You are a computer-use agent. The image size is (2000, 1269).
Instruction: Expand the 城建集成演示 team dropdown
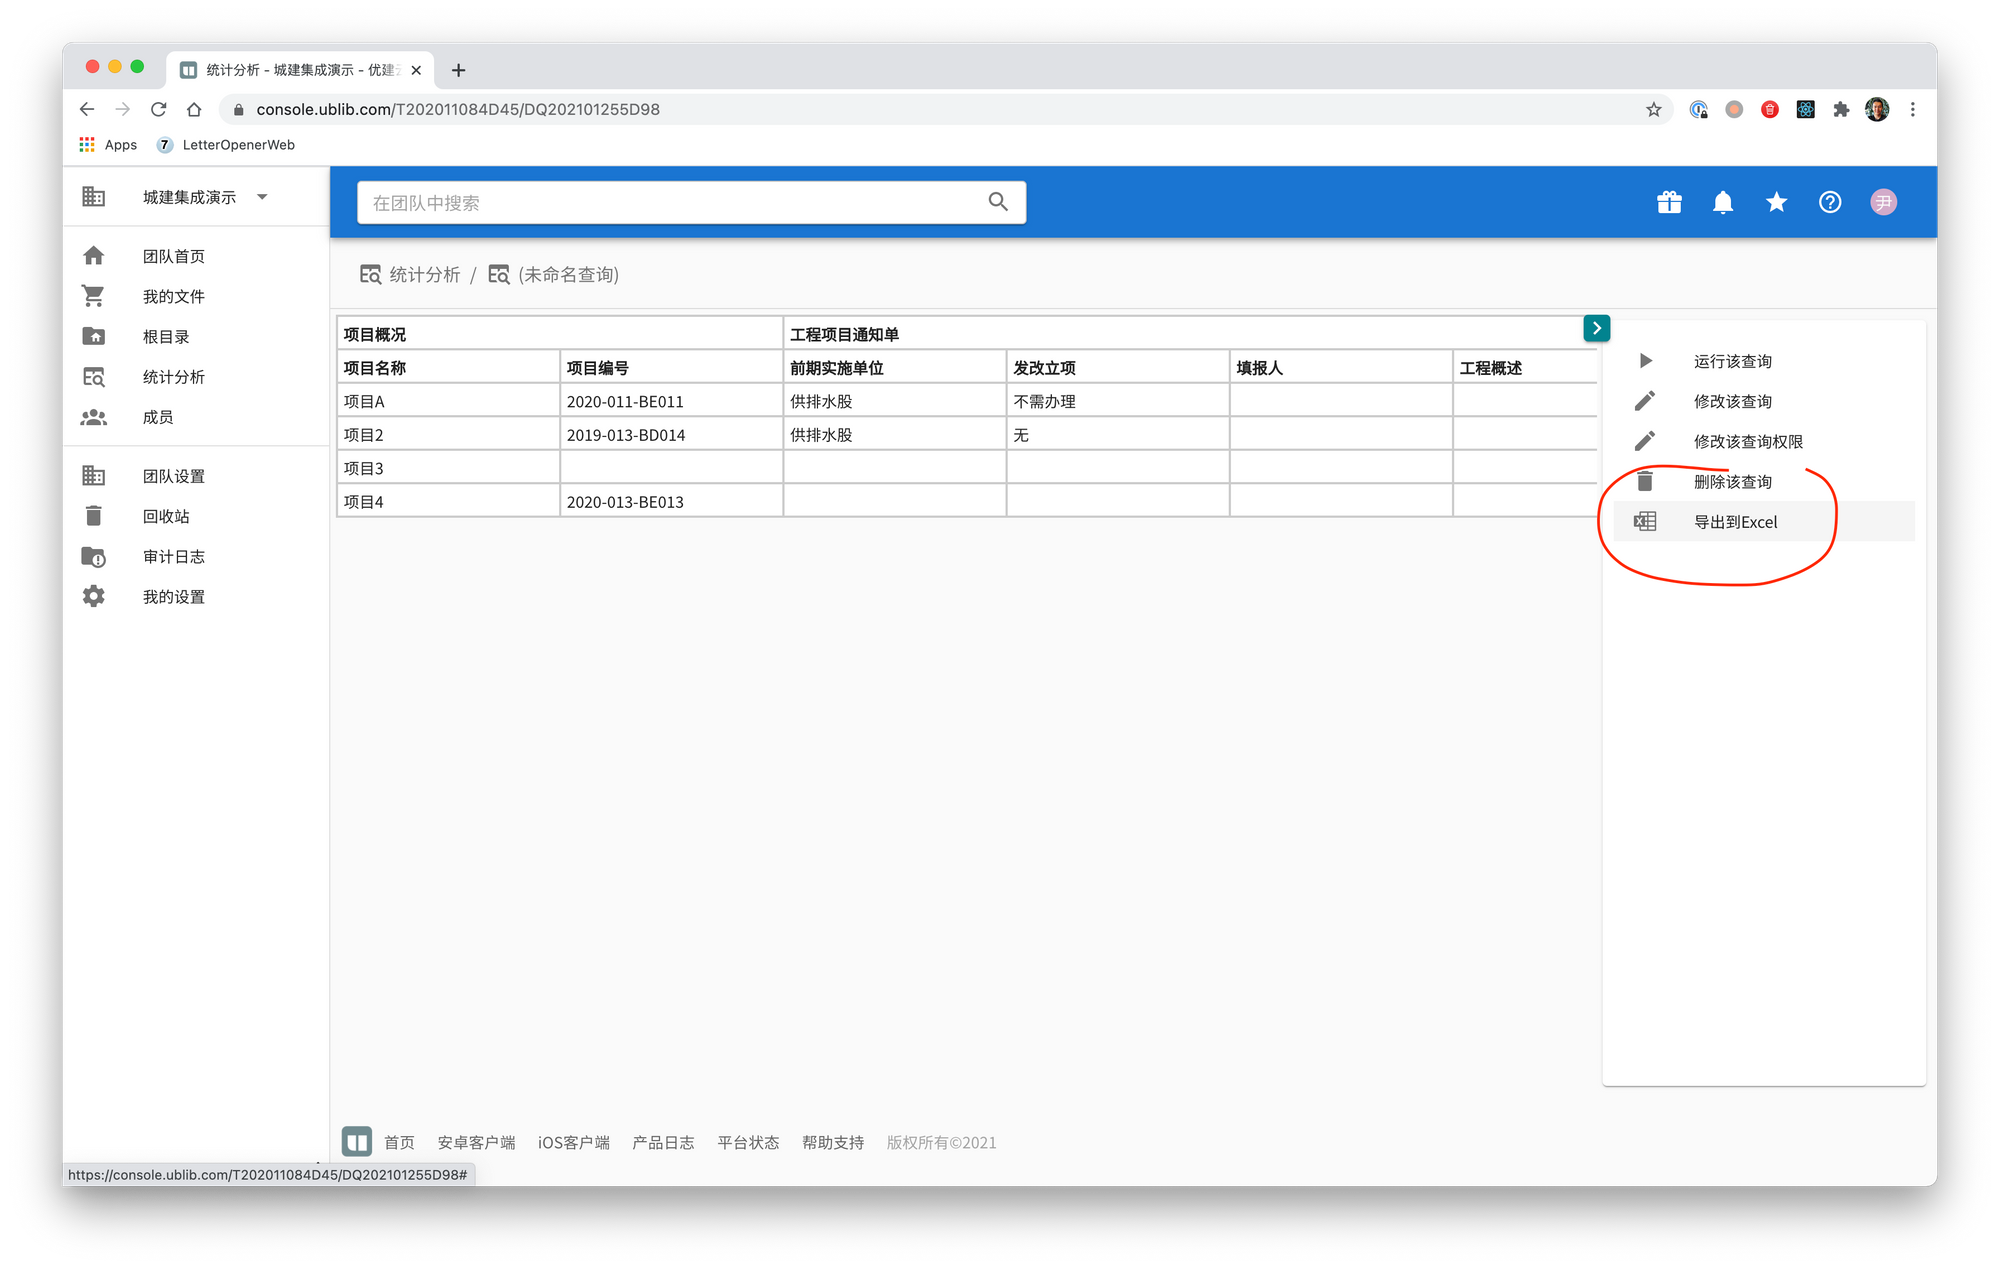[262, 197]
